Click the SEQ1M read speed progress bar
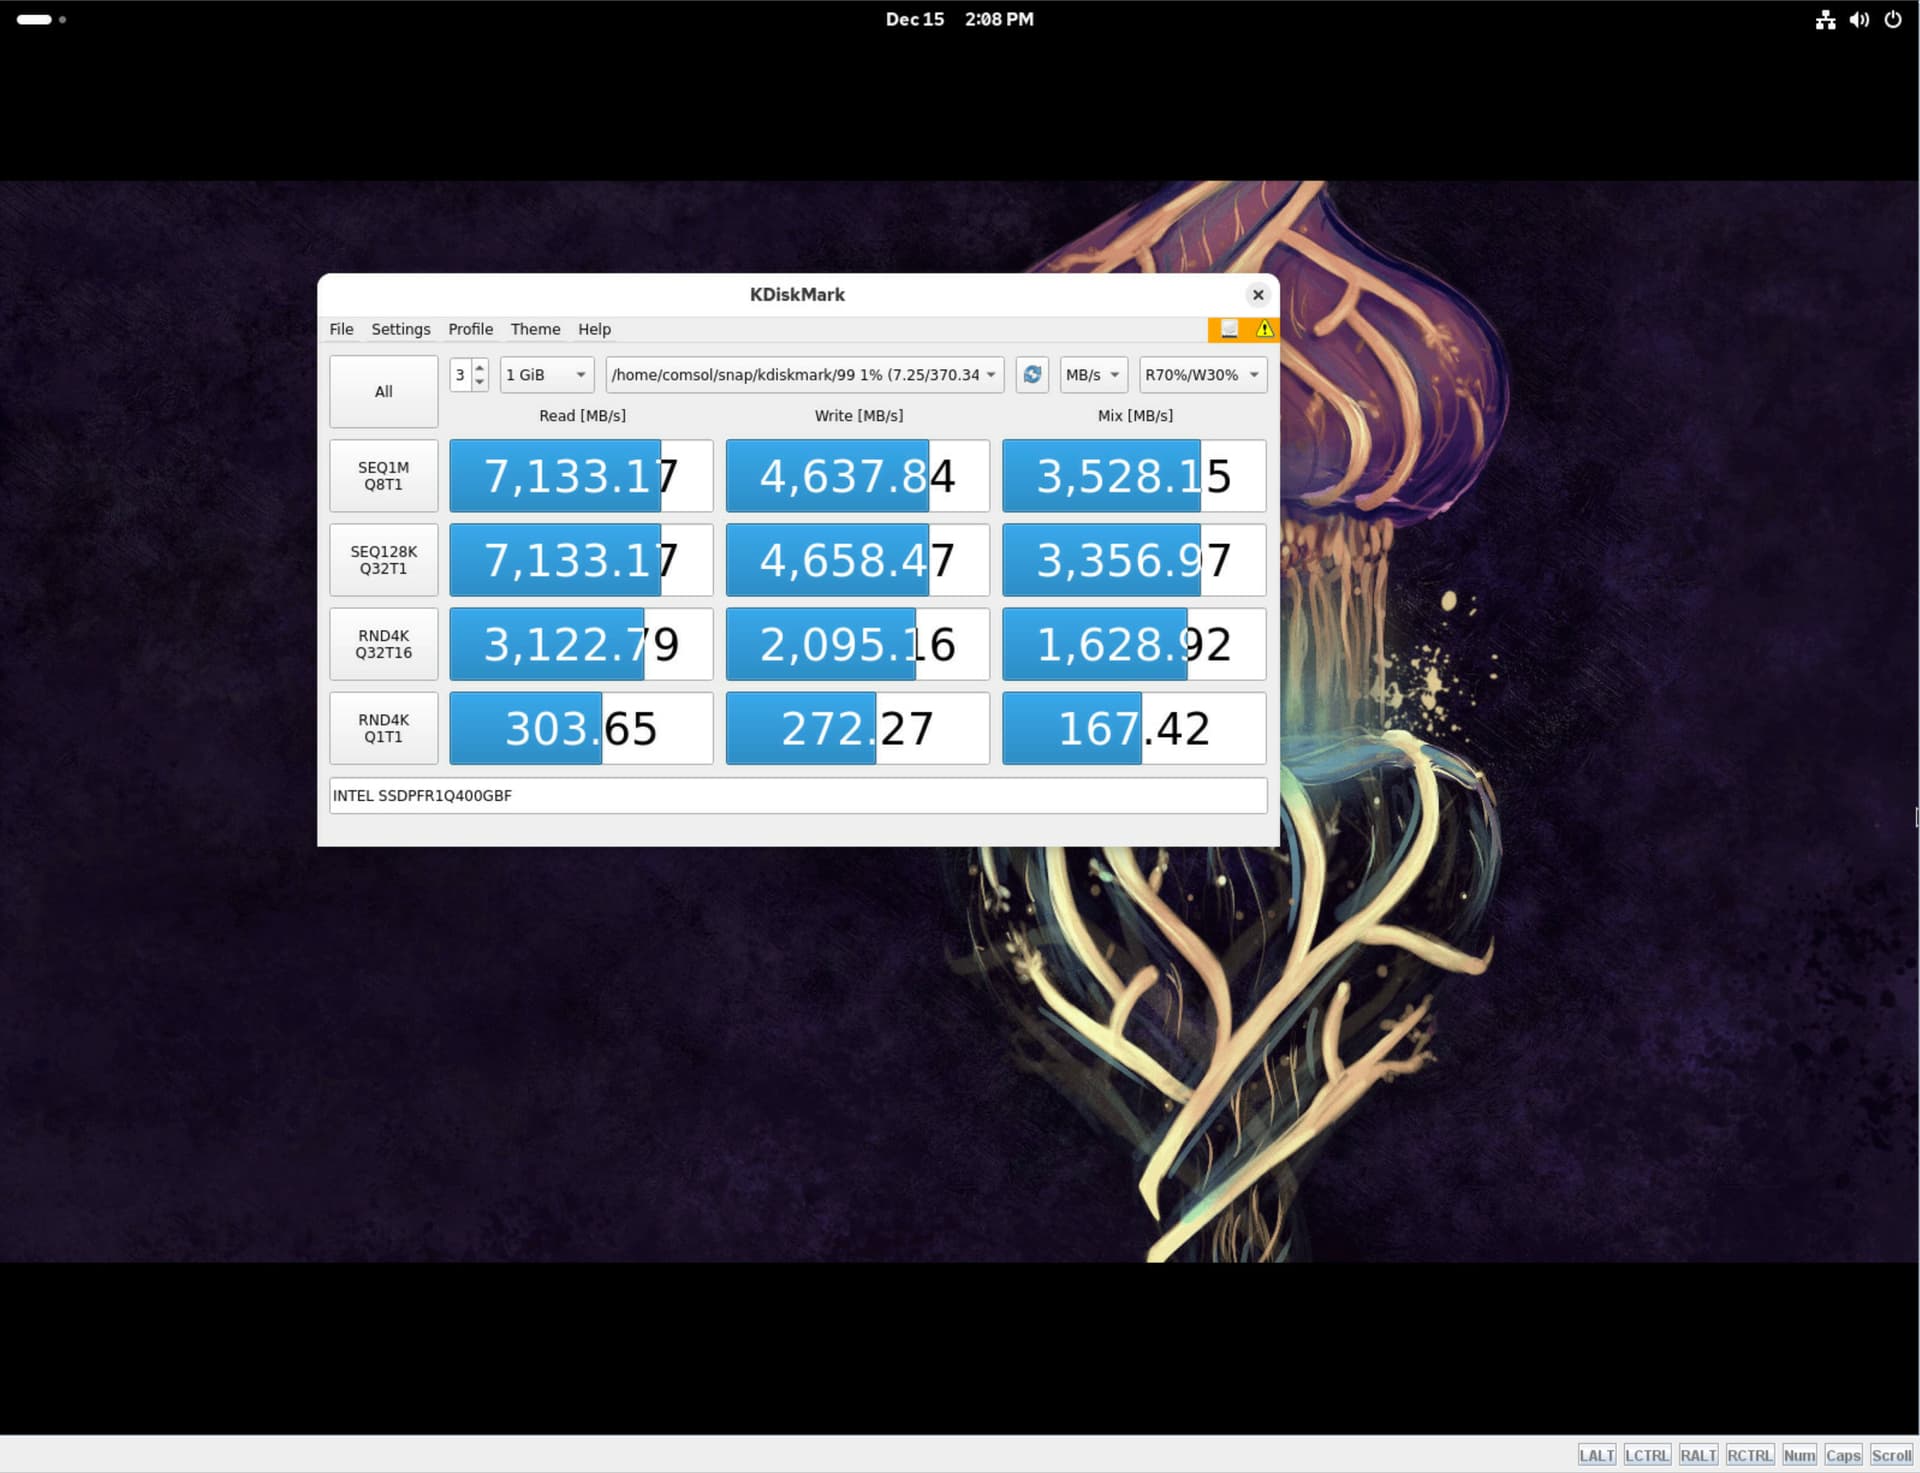1920x1473 pixels. click(581, 476)
